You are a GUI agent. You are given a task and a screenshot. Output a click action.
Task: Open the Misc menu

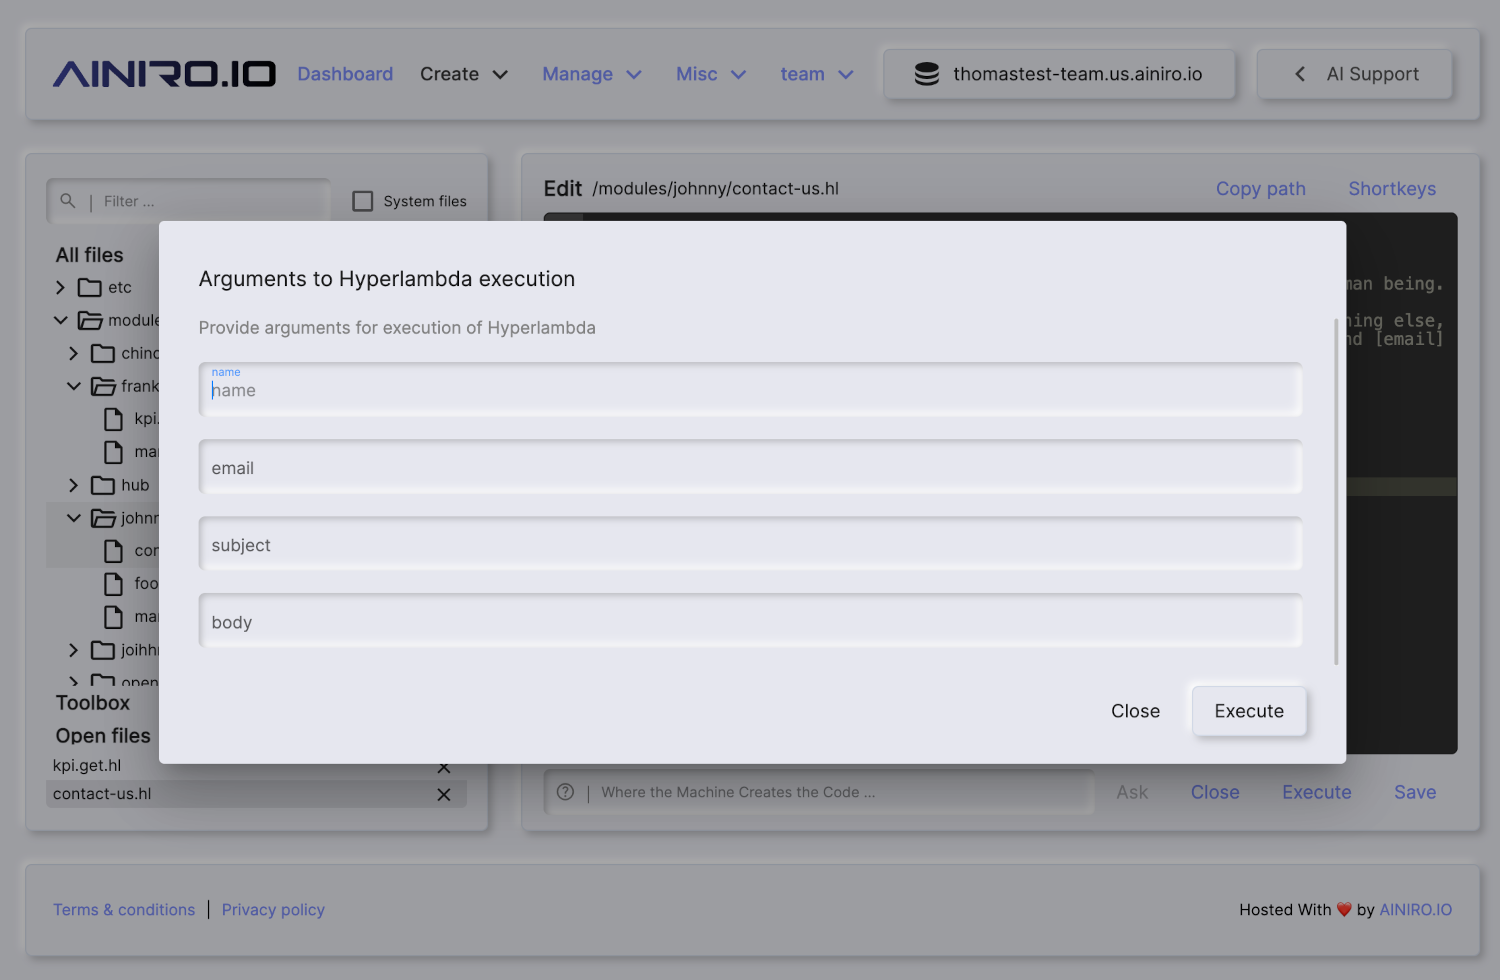[710, 74]
